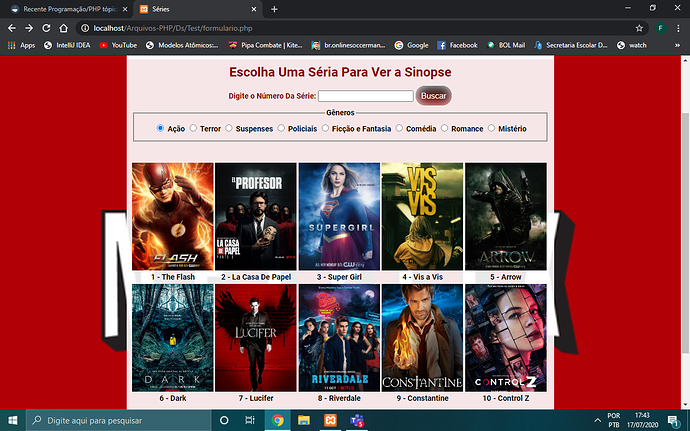Screen dimensions: 690x431
Task: Reload the page with the refresh icon
Action: tap(46, 28)
